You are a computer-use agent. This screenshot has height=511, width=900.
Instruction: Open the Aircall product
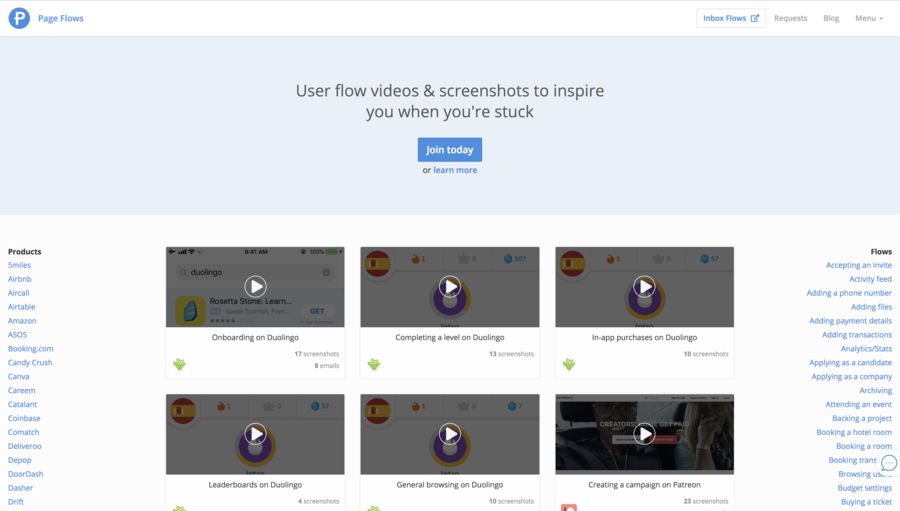[18, 293]
